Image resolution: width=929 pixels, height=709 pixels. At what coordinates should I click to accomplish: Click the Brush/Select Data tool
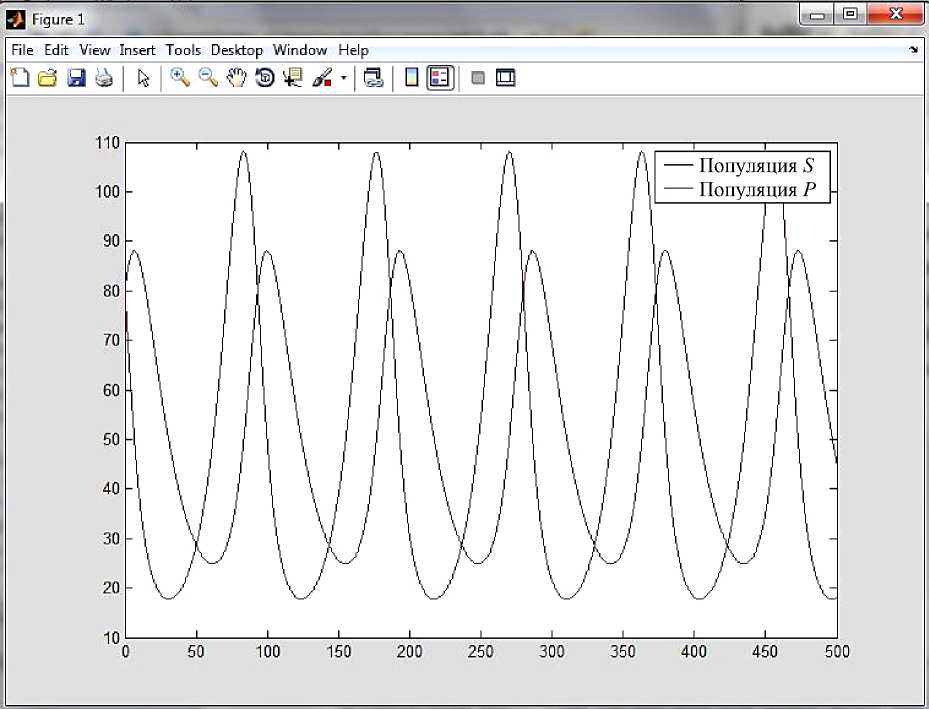(322, 78)
